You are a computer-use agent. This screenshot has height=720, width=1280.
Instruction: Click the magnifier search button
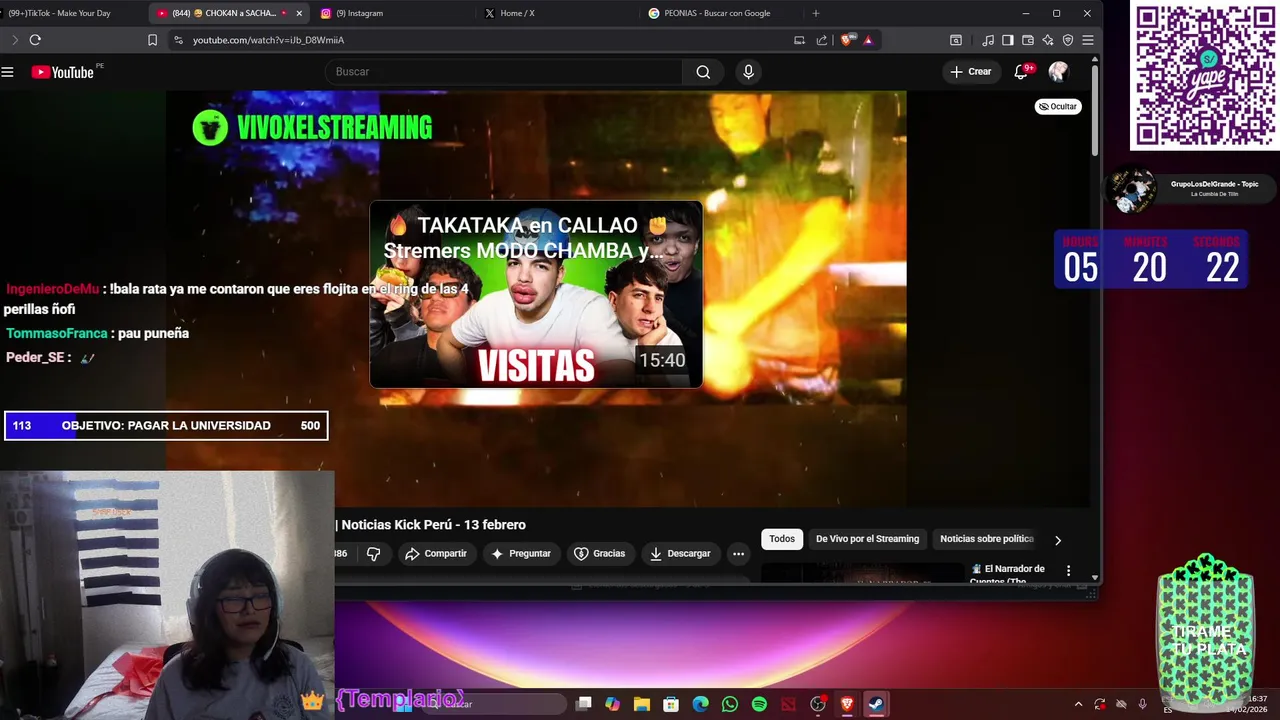click(x=703, y=72)
